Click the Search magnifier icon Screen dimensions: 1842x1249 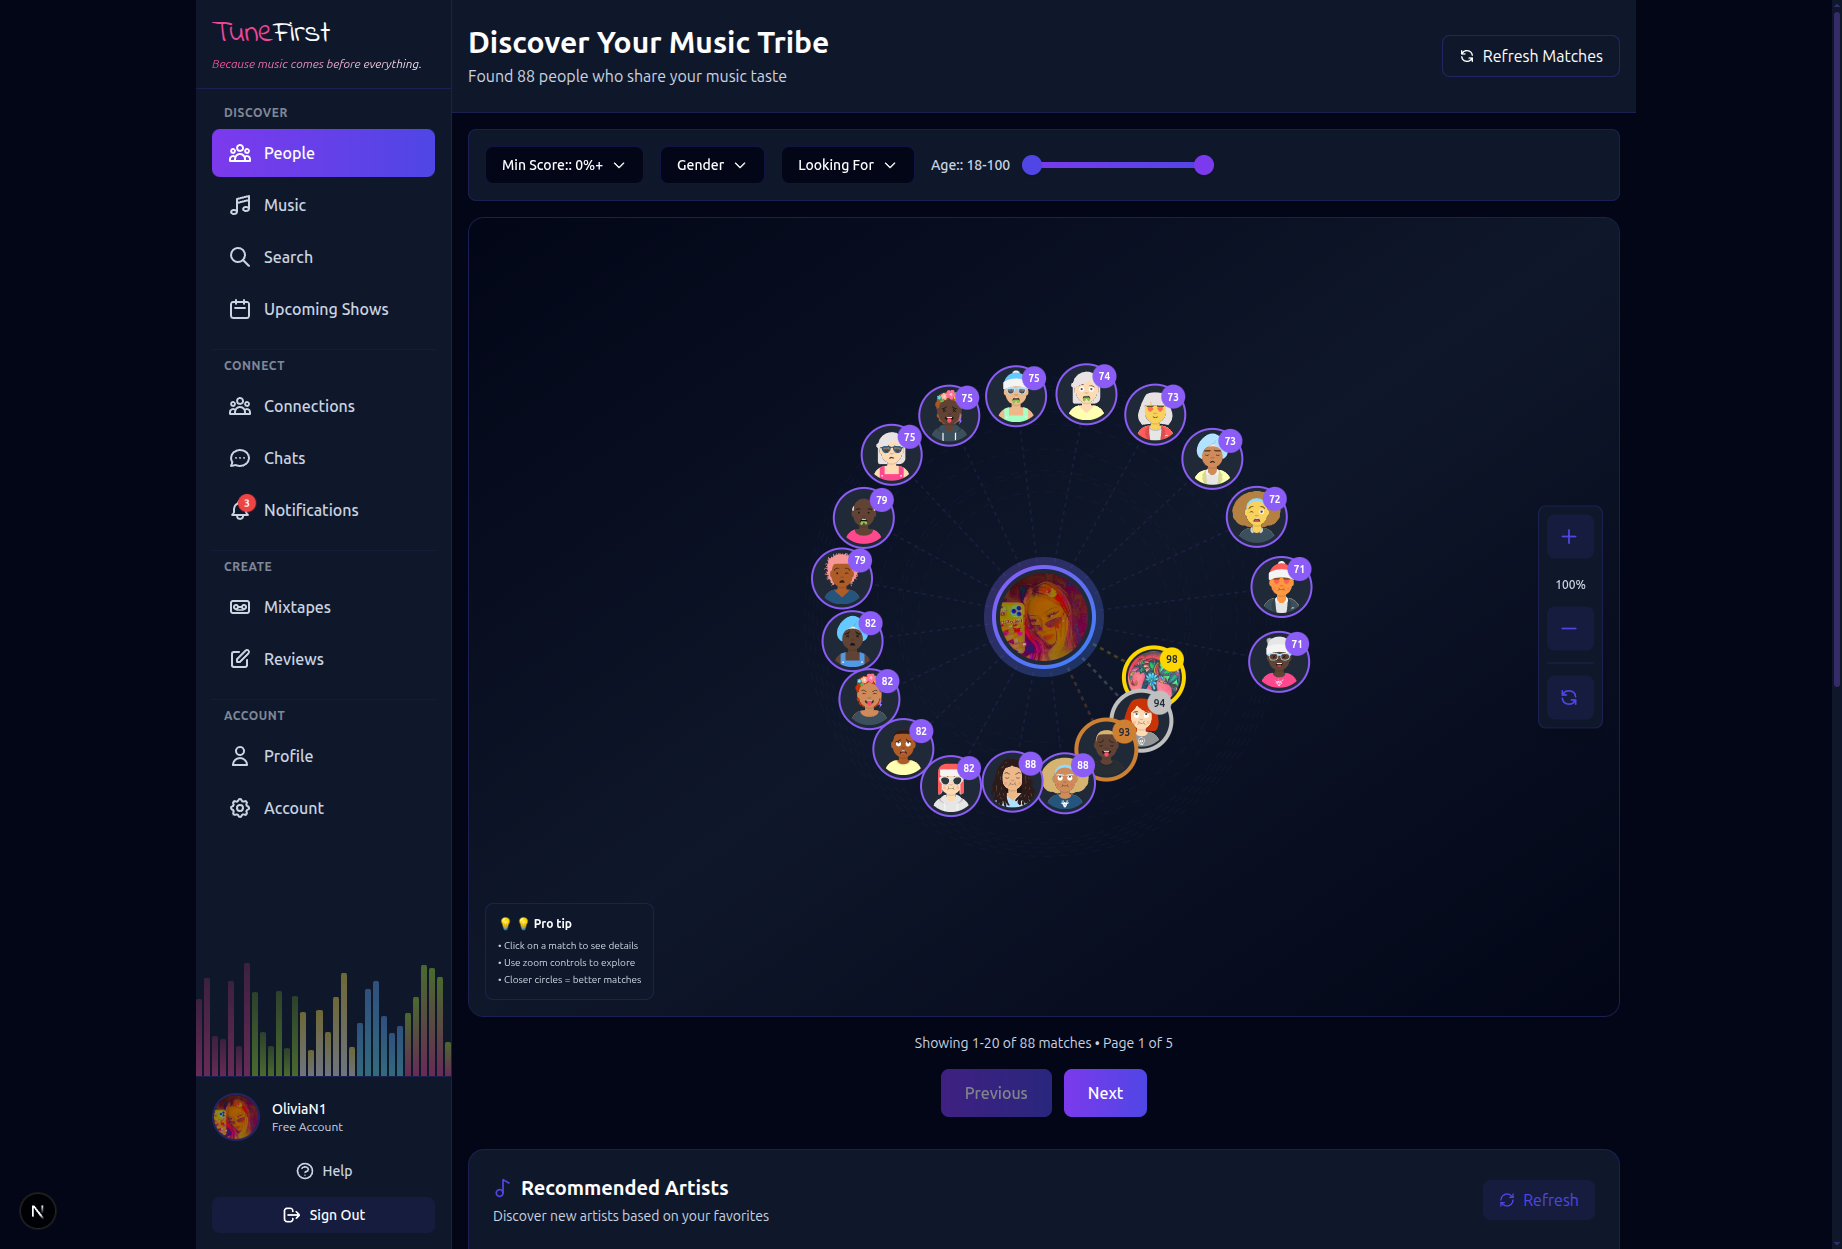(x=240, y=257)
